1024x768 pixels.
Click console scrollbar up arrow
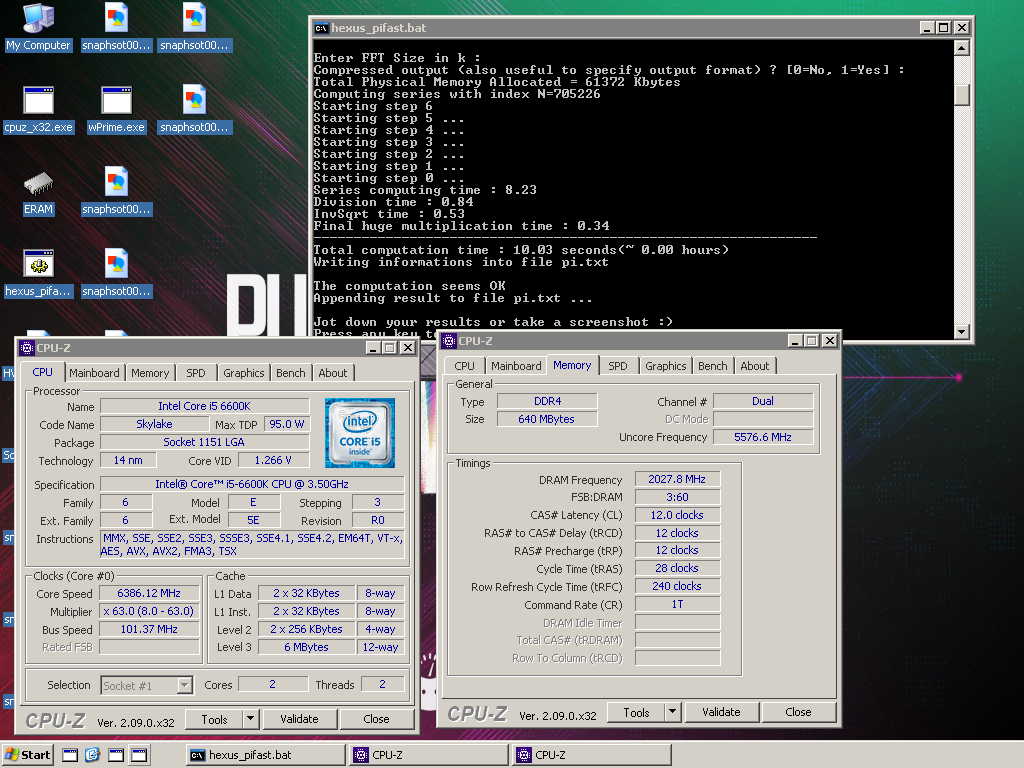tap(961, 48)
